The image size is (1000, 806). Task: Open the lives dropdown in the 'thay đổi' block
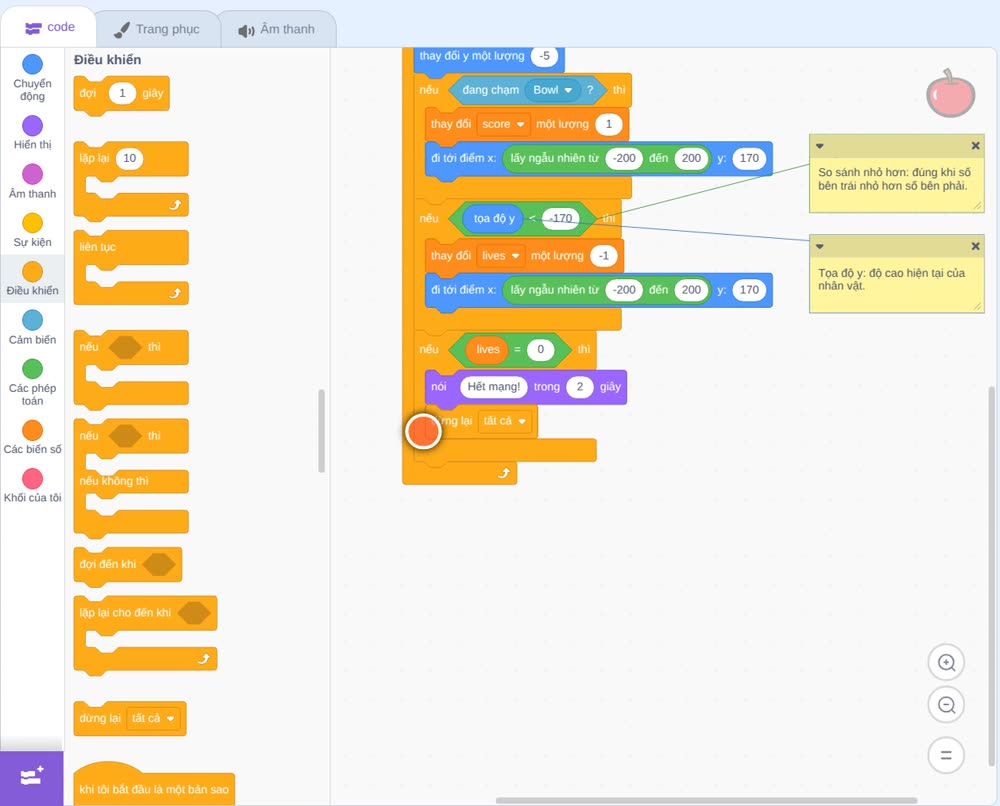(x=500, y=256)
